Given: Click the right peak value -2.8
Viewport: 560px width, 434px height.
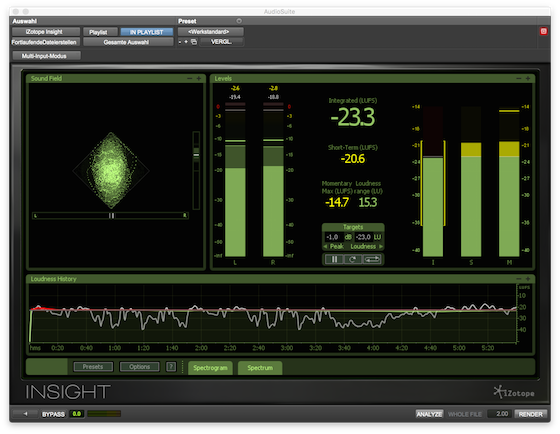Looking at the screenshot, I should (x=273, y=88).
